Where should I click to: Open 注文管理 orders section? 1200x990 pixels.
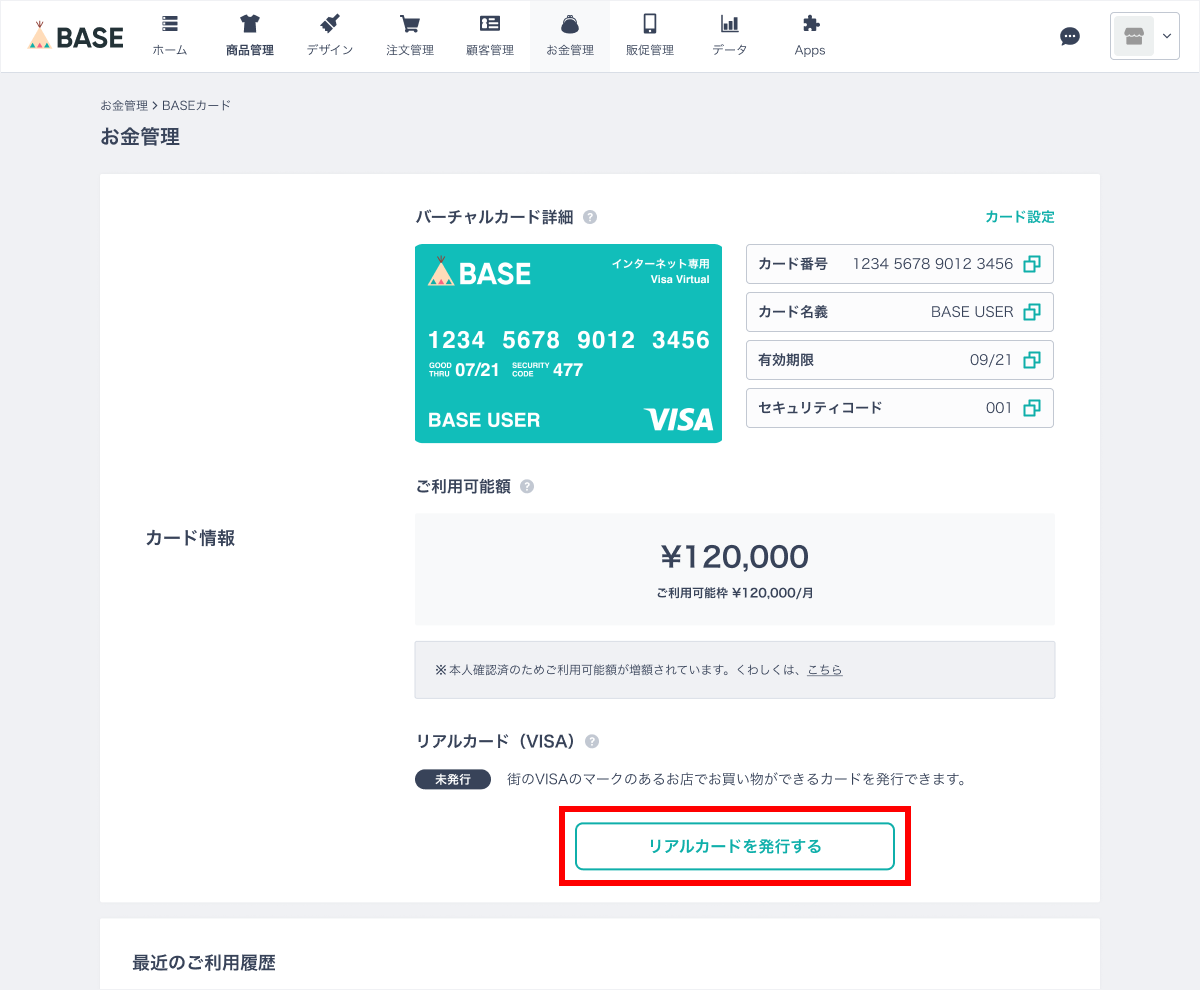410,36
